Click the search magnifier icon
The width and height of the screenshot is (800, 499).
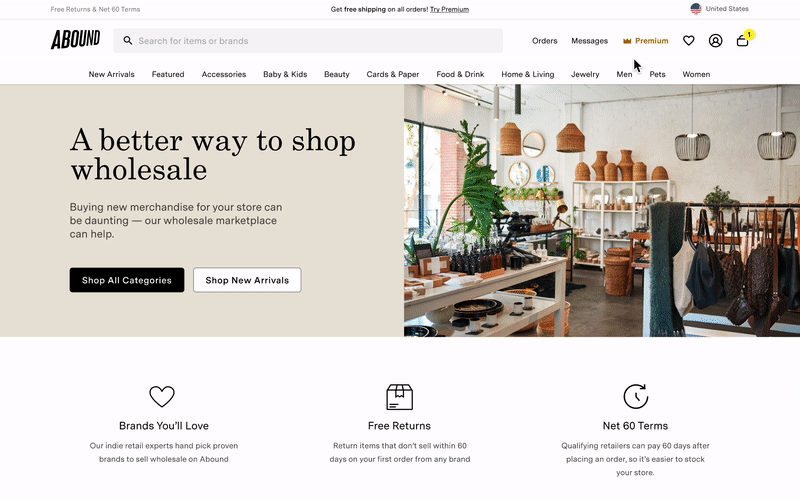click(128, 40)
